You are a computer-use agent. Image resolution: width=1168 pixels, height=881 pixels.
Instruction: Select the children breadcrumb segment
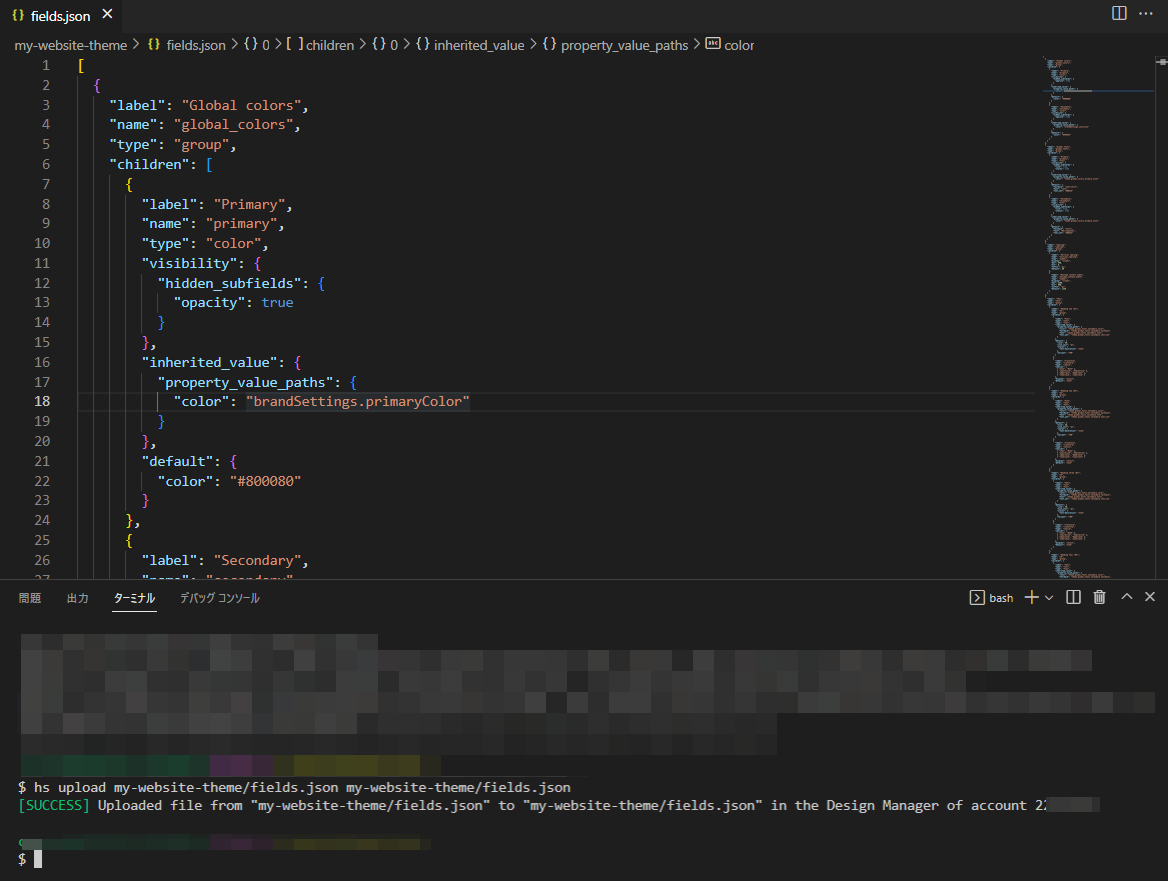pyautogui.click(x=330, y=45)
